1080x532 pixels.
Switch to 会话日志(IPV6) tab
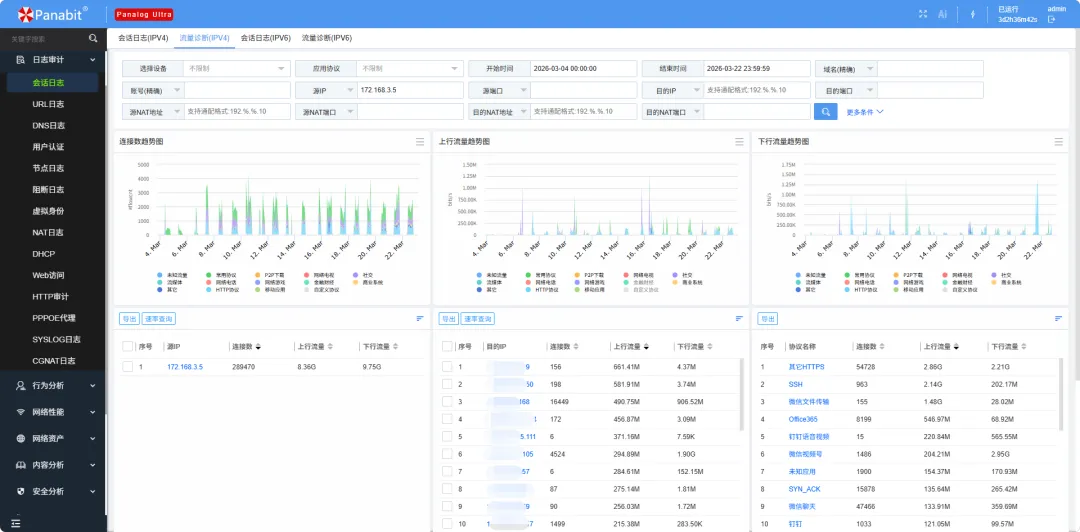(265, 38)
